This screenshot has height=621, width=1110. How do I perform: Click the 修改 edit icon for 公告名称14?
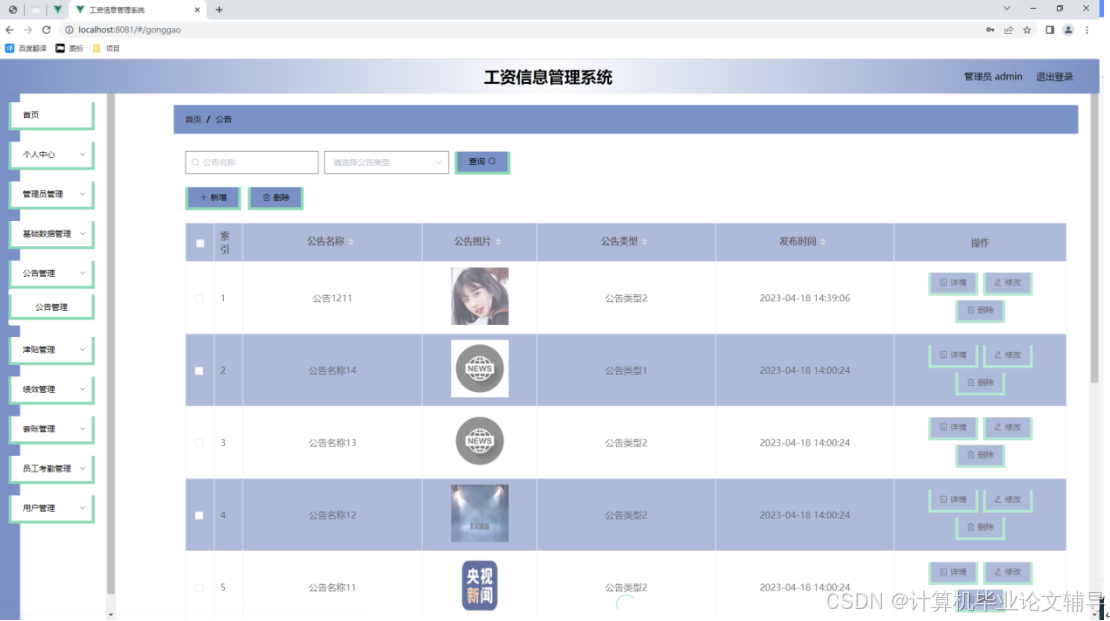point(997,355)
